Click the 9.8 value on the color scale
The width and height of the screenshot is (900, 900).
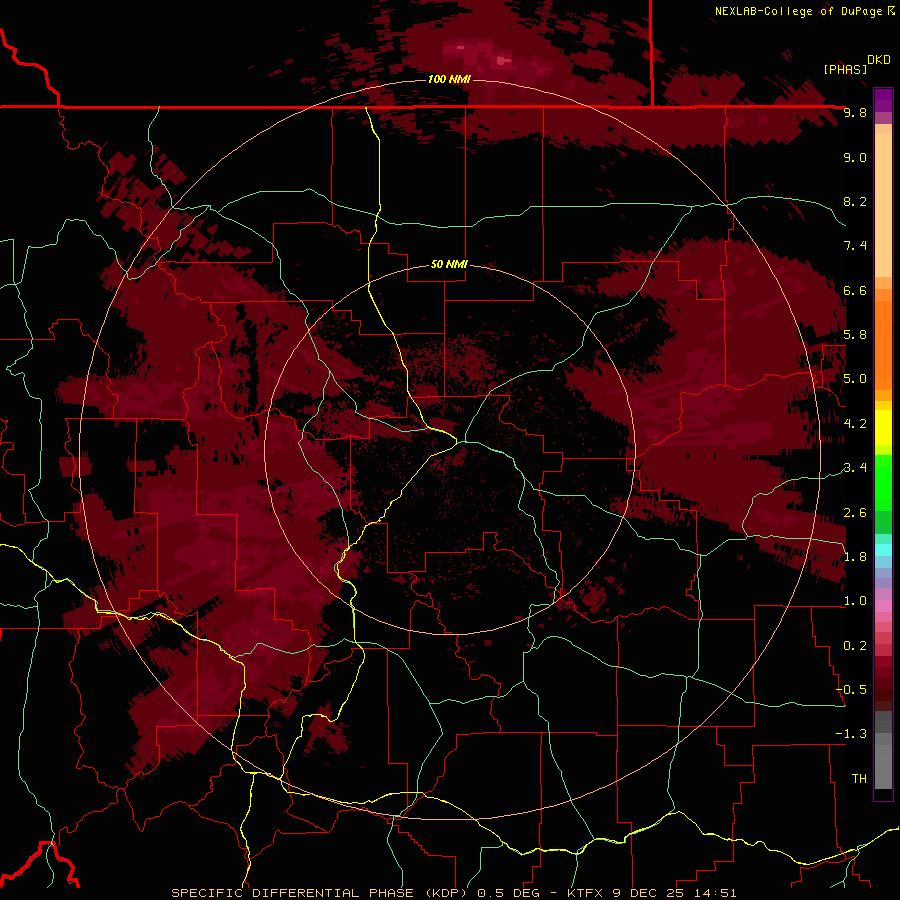(855, 113)
